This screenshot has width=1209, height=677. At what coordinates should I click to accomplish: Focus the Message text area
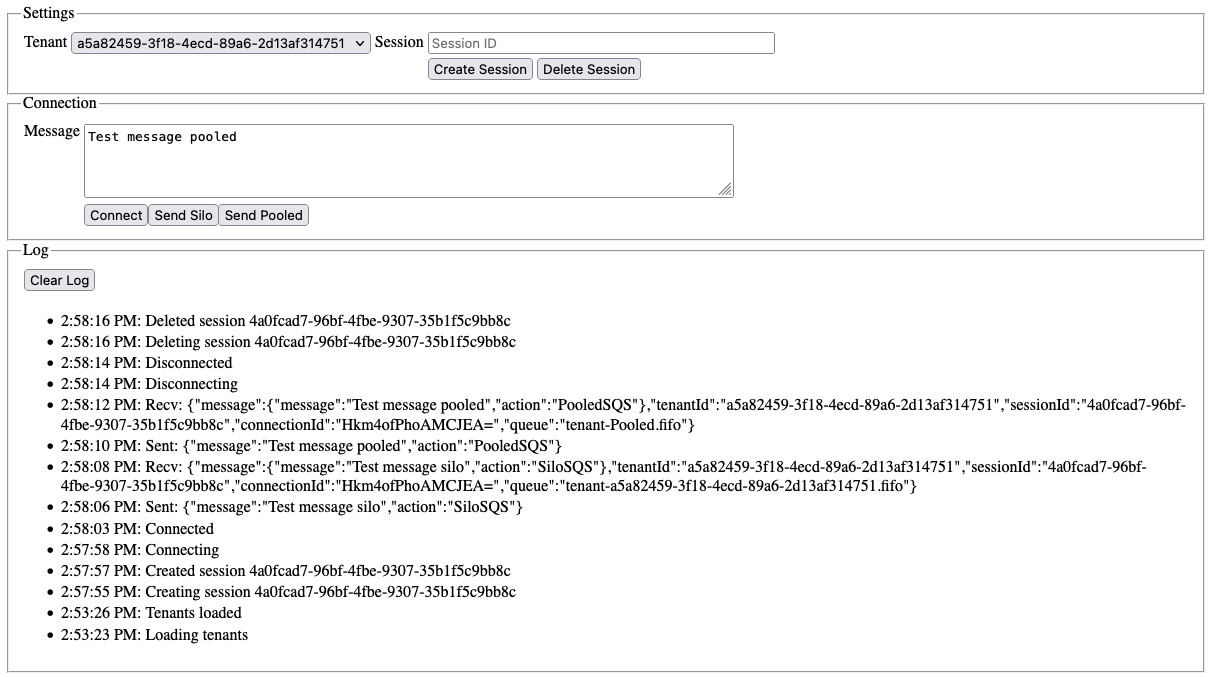click(409, 161)
